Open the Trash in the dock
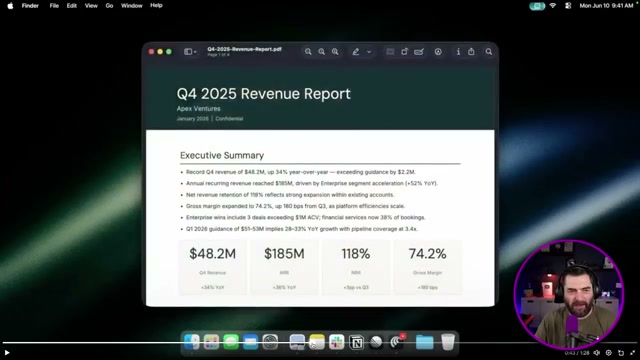 448,342
